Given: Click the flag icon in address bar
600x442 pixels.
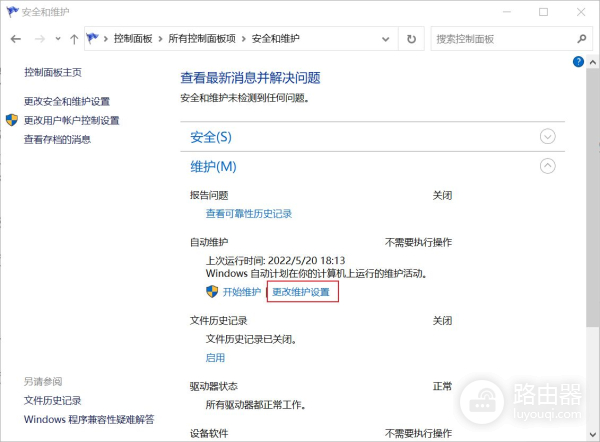Looking at the screenshot, I should [x=93, y=38].
